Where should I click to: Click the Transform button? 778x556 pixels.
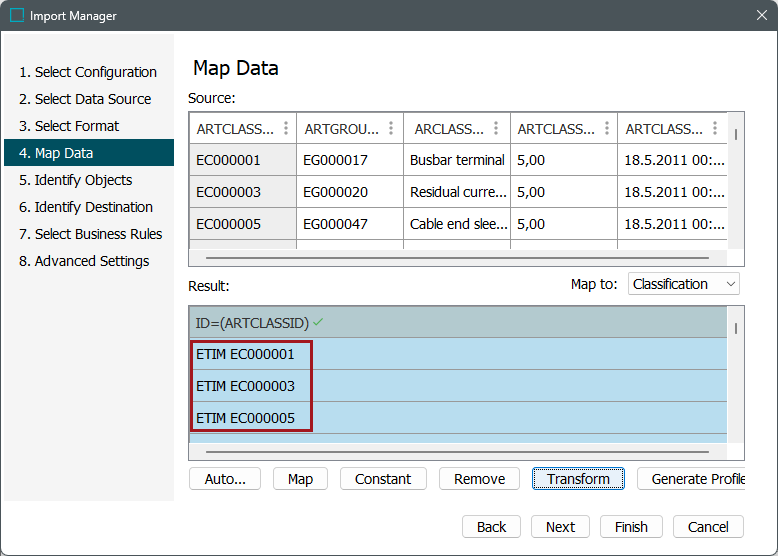(x=578, y=479)
